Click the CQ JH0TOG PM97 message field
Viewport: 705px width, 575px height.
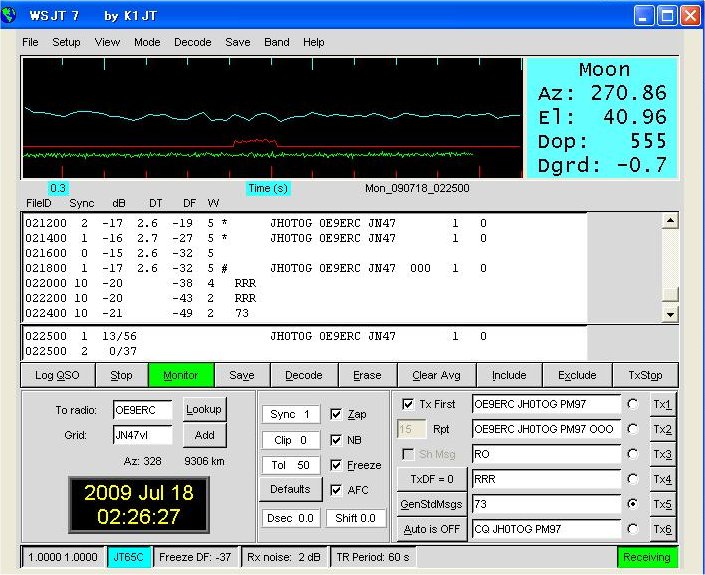pyautogui.click(x=546, y=529)
